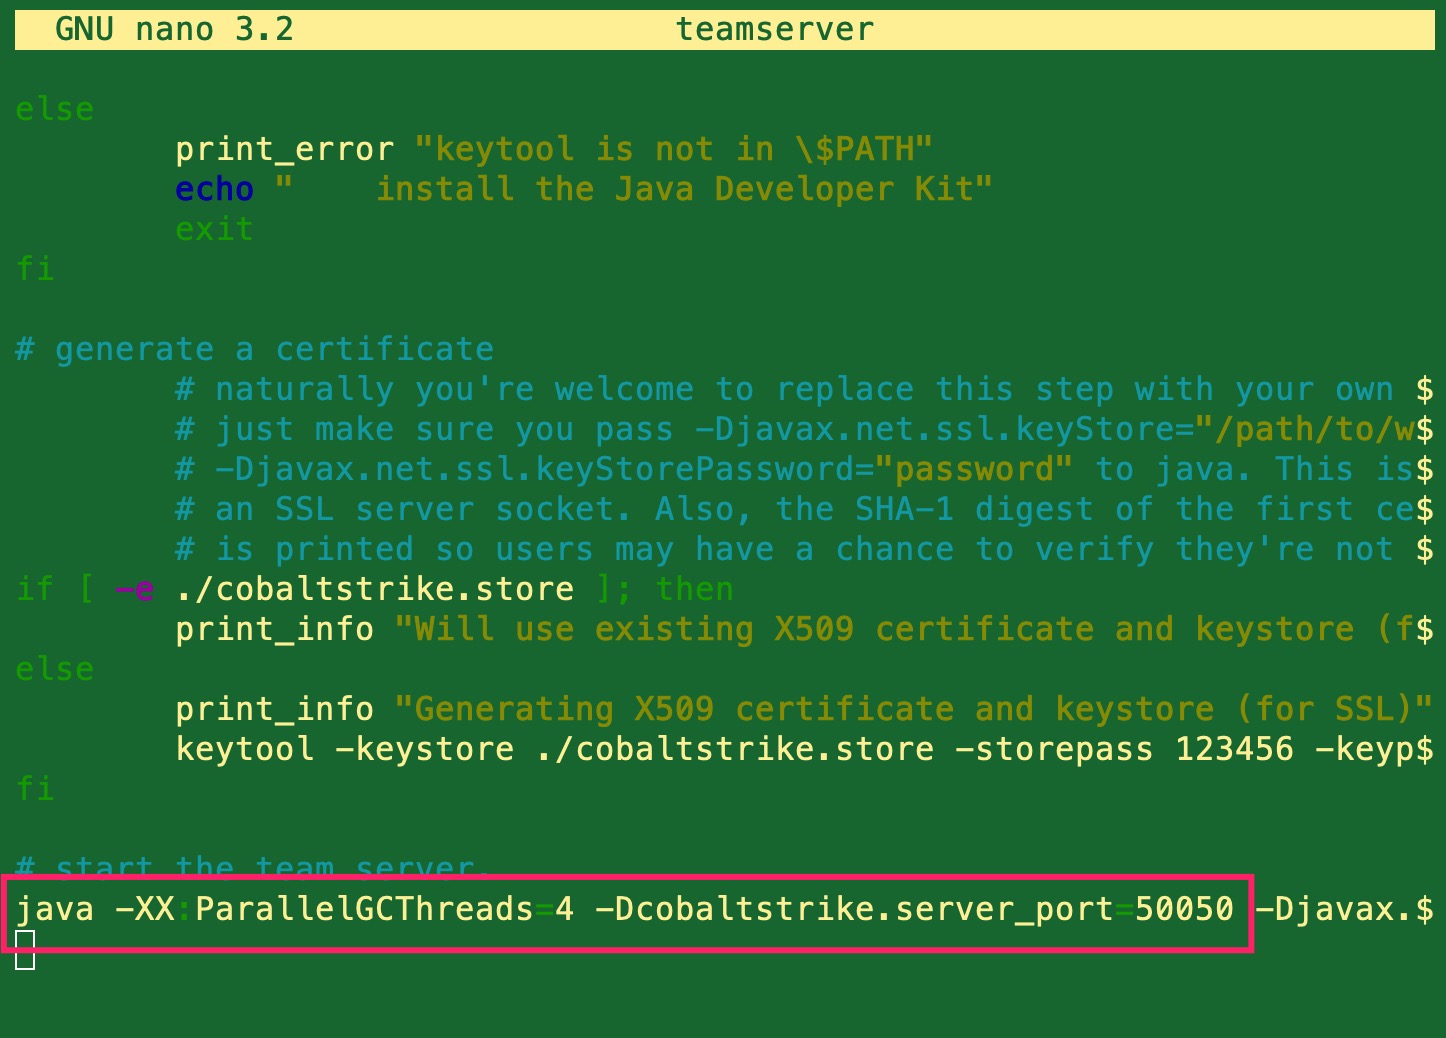The height and width of the screenshot is (1038, 1446).
Task: Click the 'teamserver' filename in title bar
Action: click(x=775, y=29)
